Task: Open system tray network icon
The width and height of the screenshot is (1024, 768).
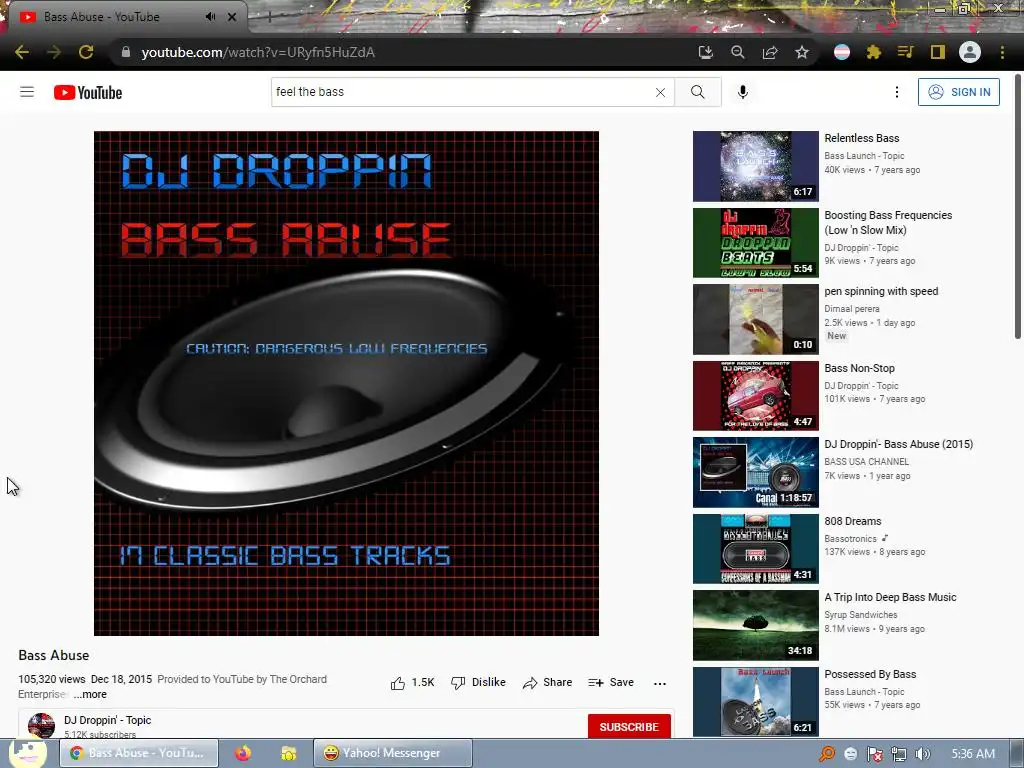Action: (x=899, y=754)
